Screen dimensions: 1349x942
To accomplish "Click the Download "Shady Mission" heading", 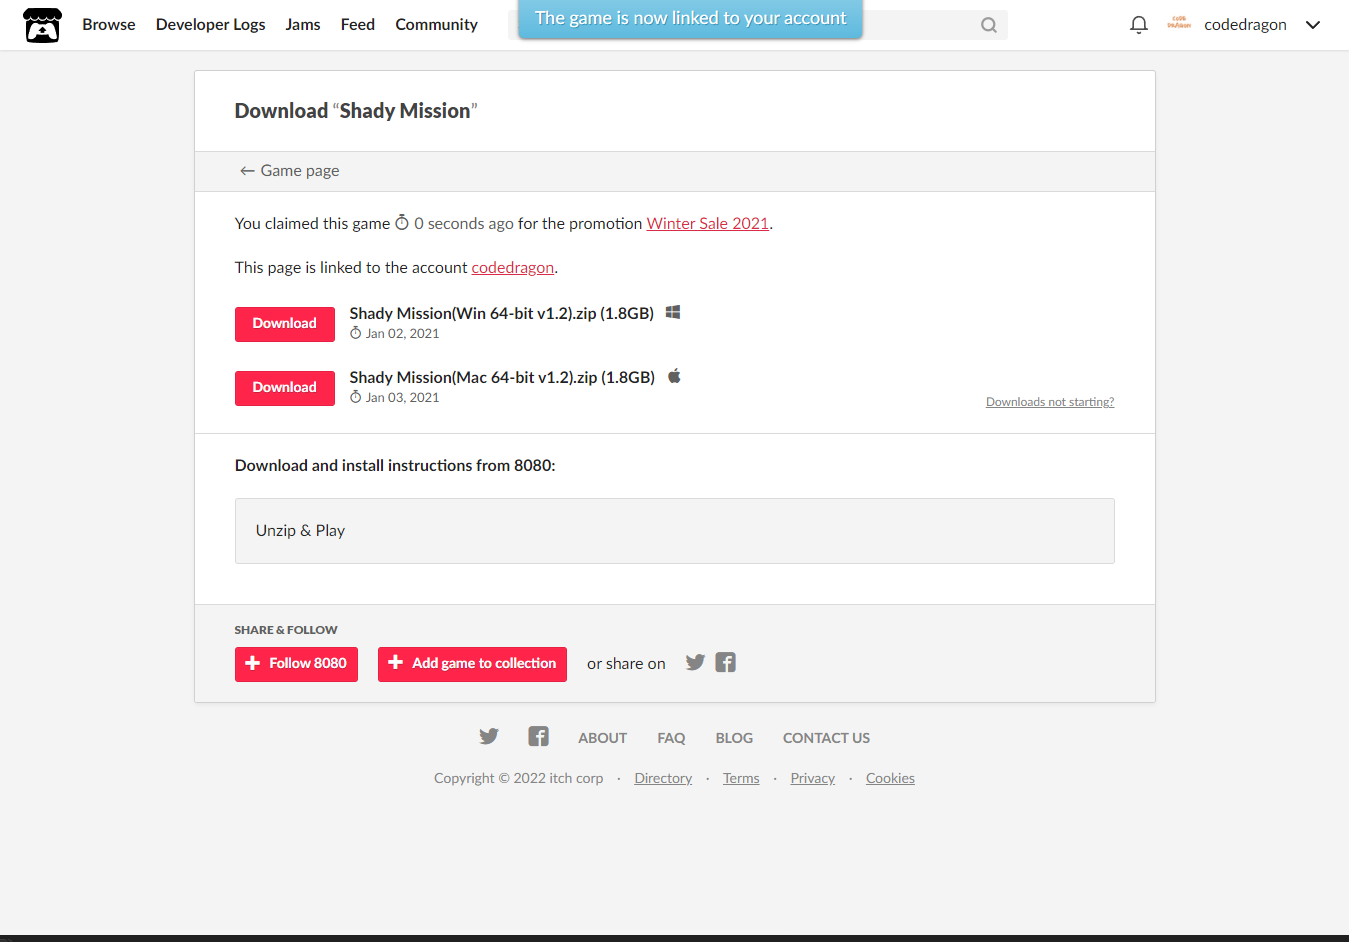I will coord(356,111).
